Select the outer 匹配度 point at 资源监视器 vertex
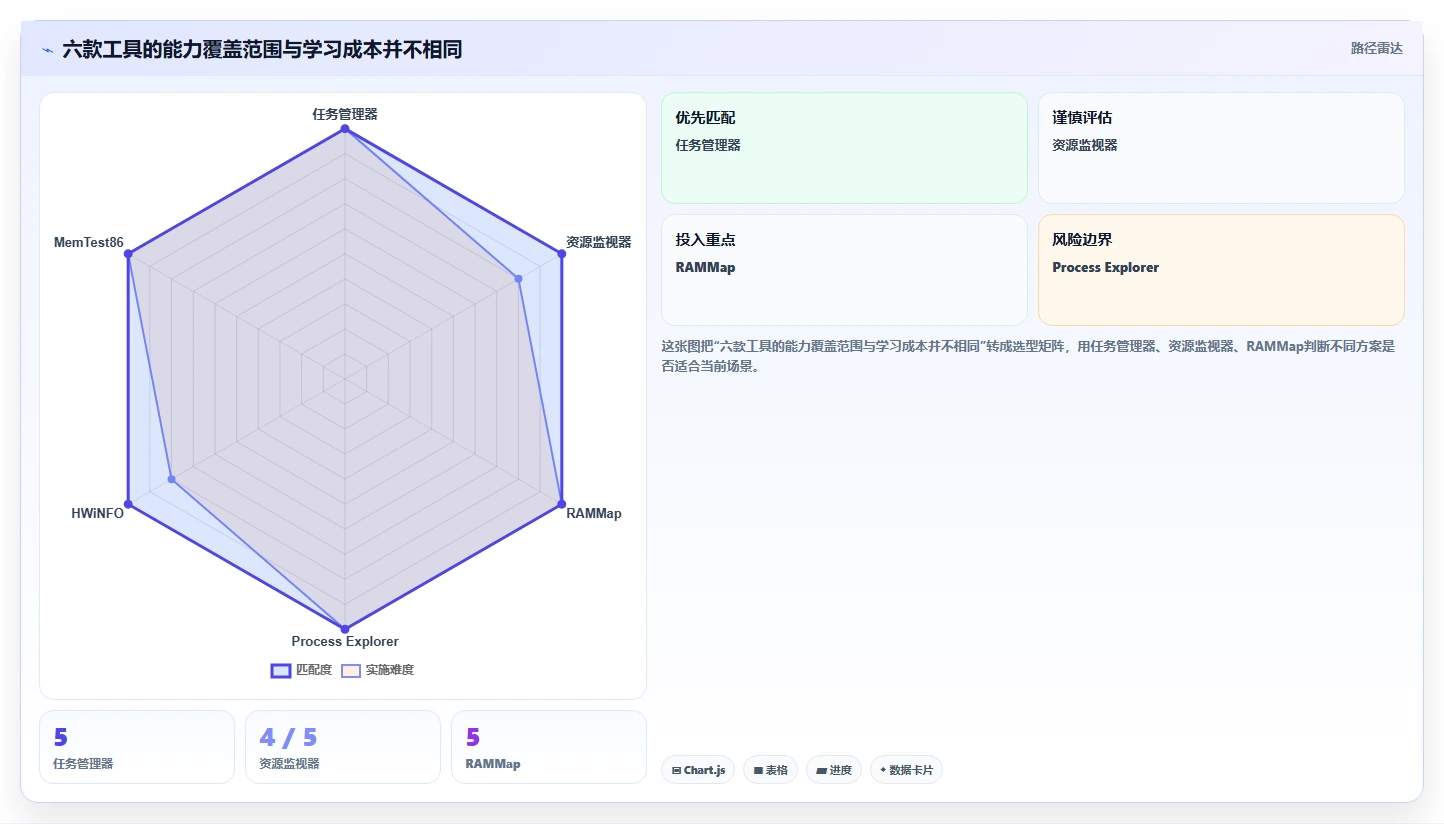Image resolution: width=1444 pixels, height=824 pixels. pyautogui.click(x=562, y=254)
